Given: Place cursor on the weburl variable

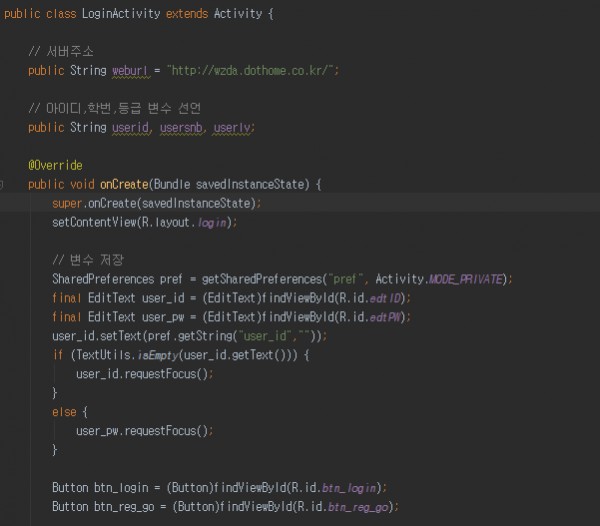Looking at the screenshot, I should click(130, 71).
